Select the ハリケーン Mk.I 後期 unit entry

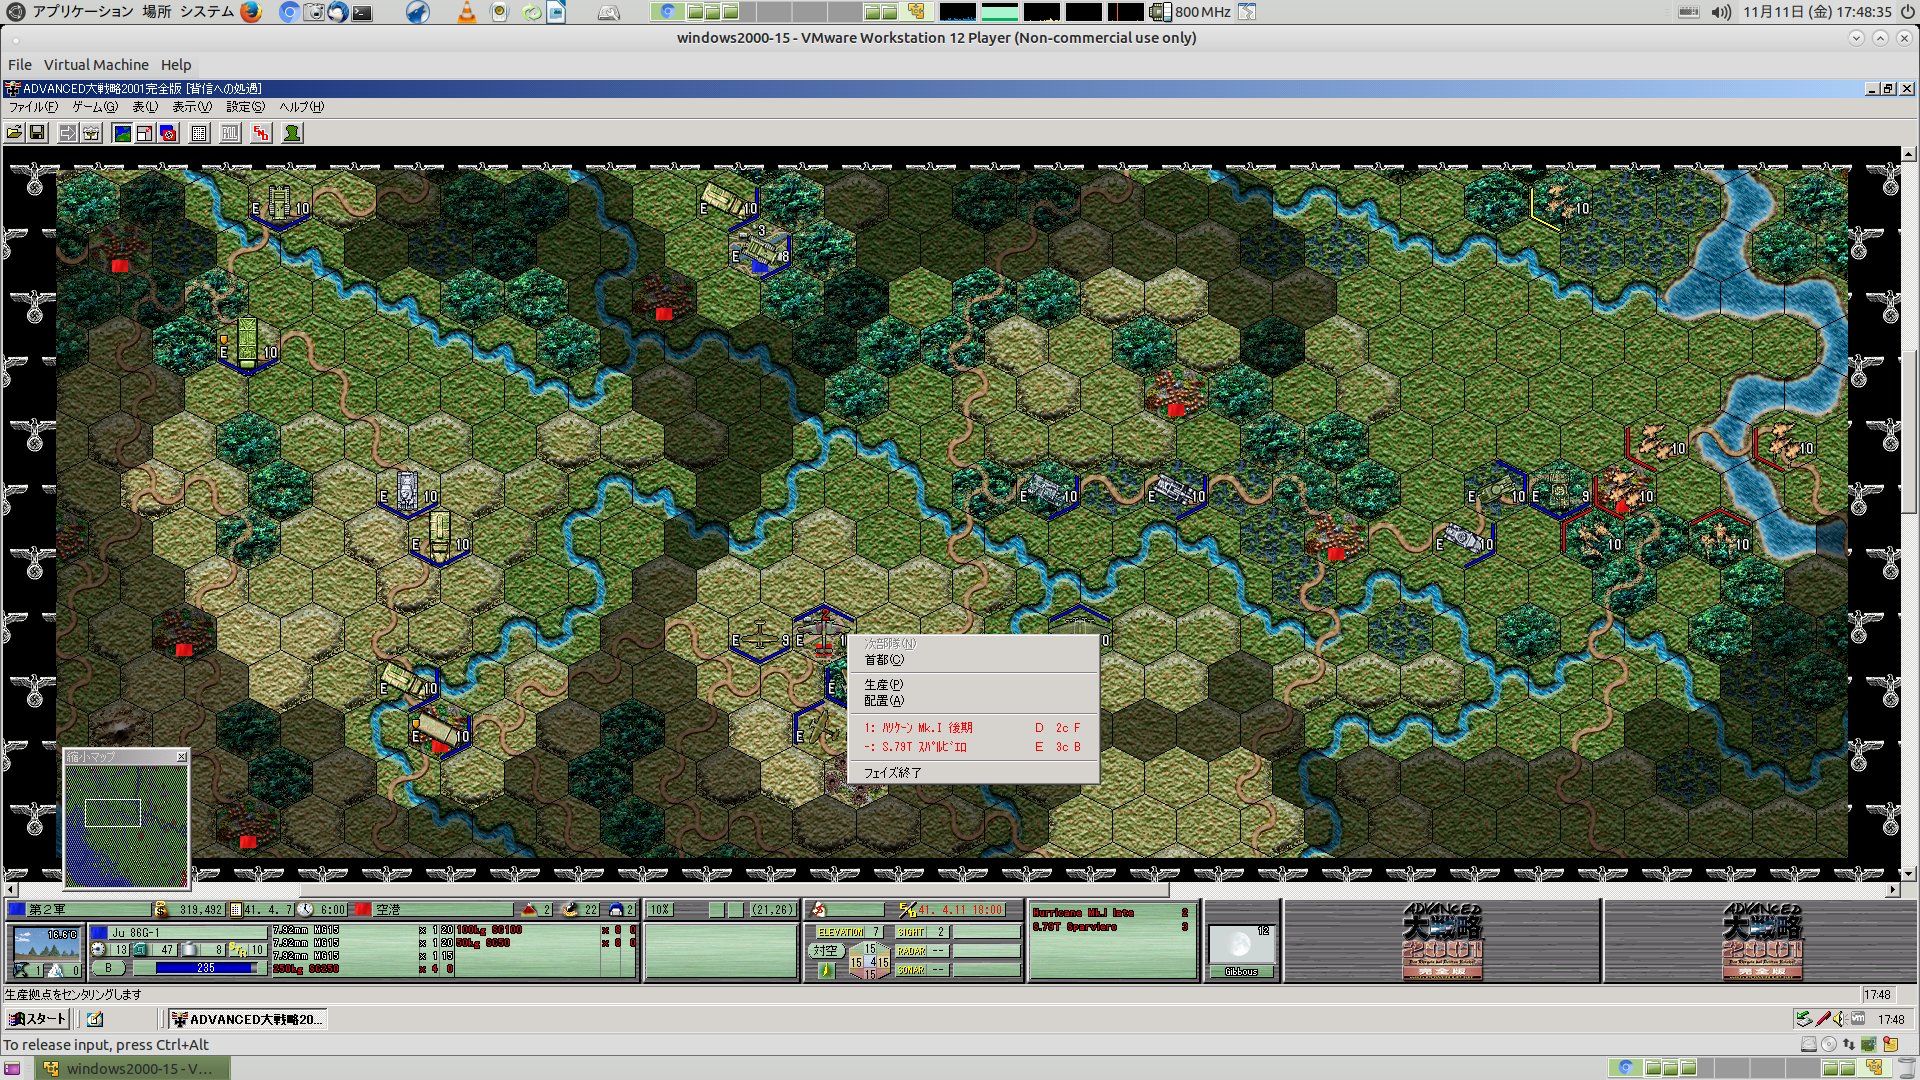(973, 728)
